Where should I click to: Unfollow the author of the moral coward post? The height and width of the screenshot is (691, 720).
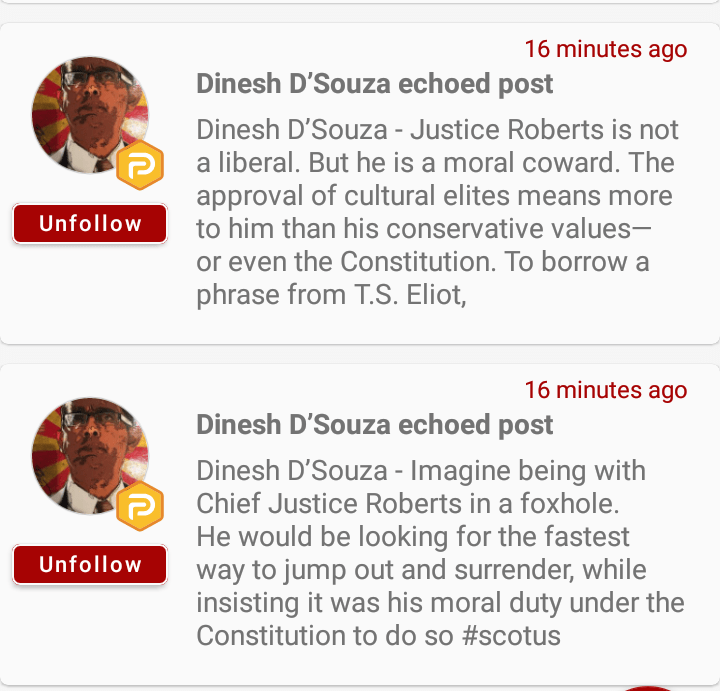[x=90, y=223]
